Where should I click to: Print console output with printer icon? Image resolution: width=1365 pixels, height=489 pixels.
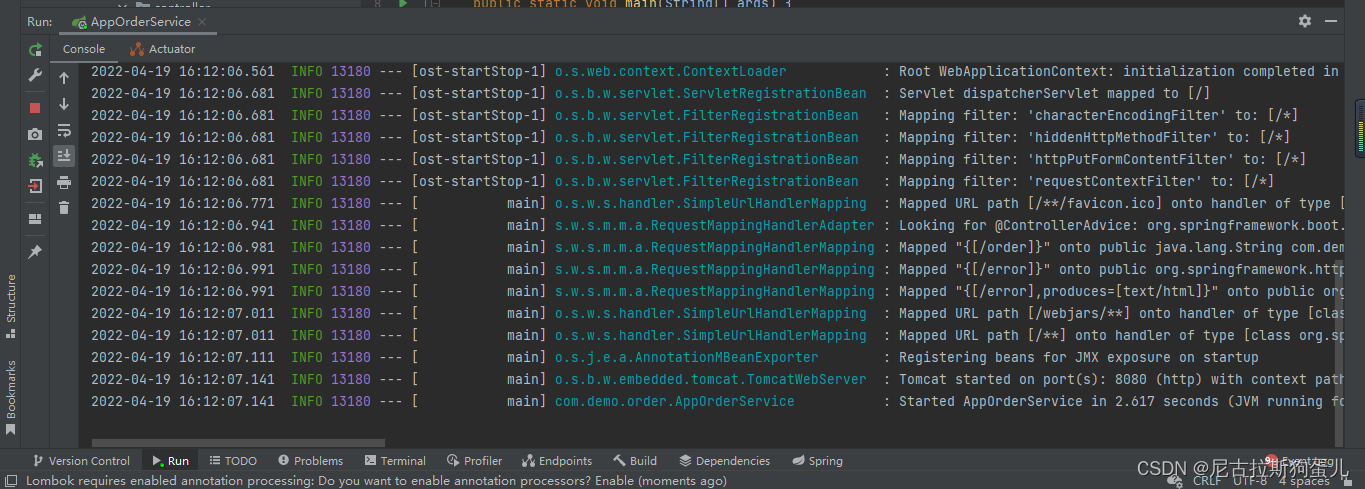tap(64, 182)
